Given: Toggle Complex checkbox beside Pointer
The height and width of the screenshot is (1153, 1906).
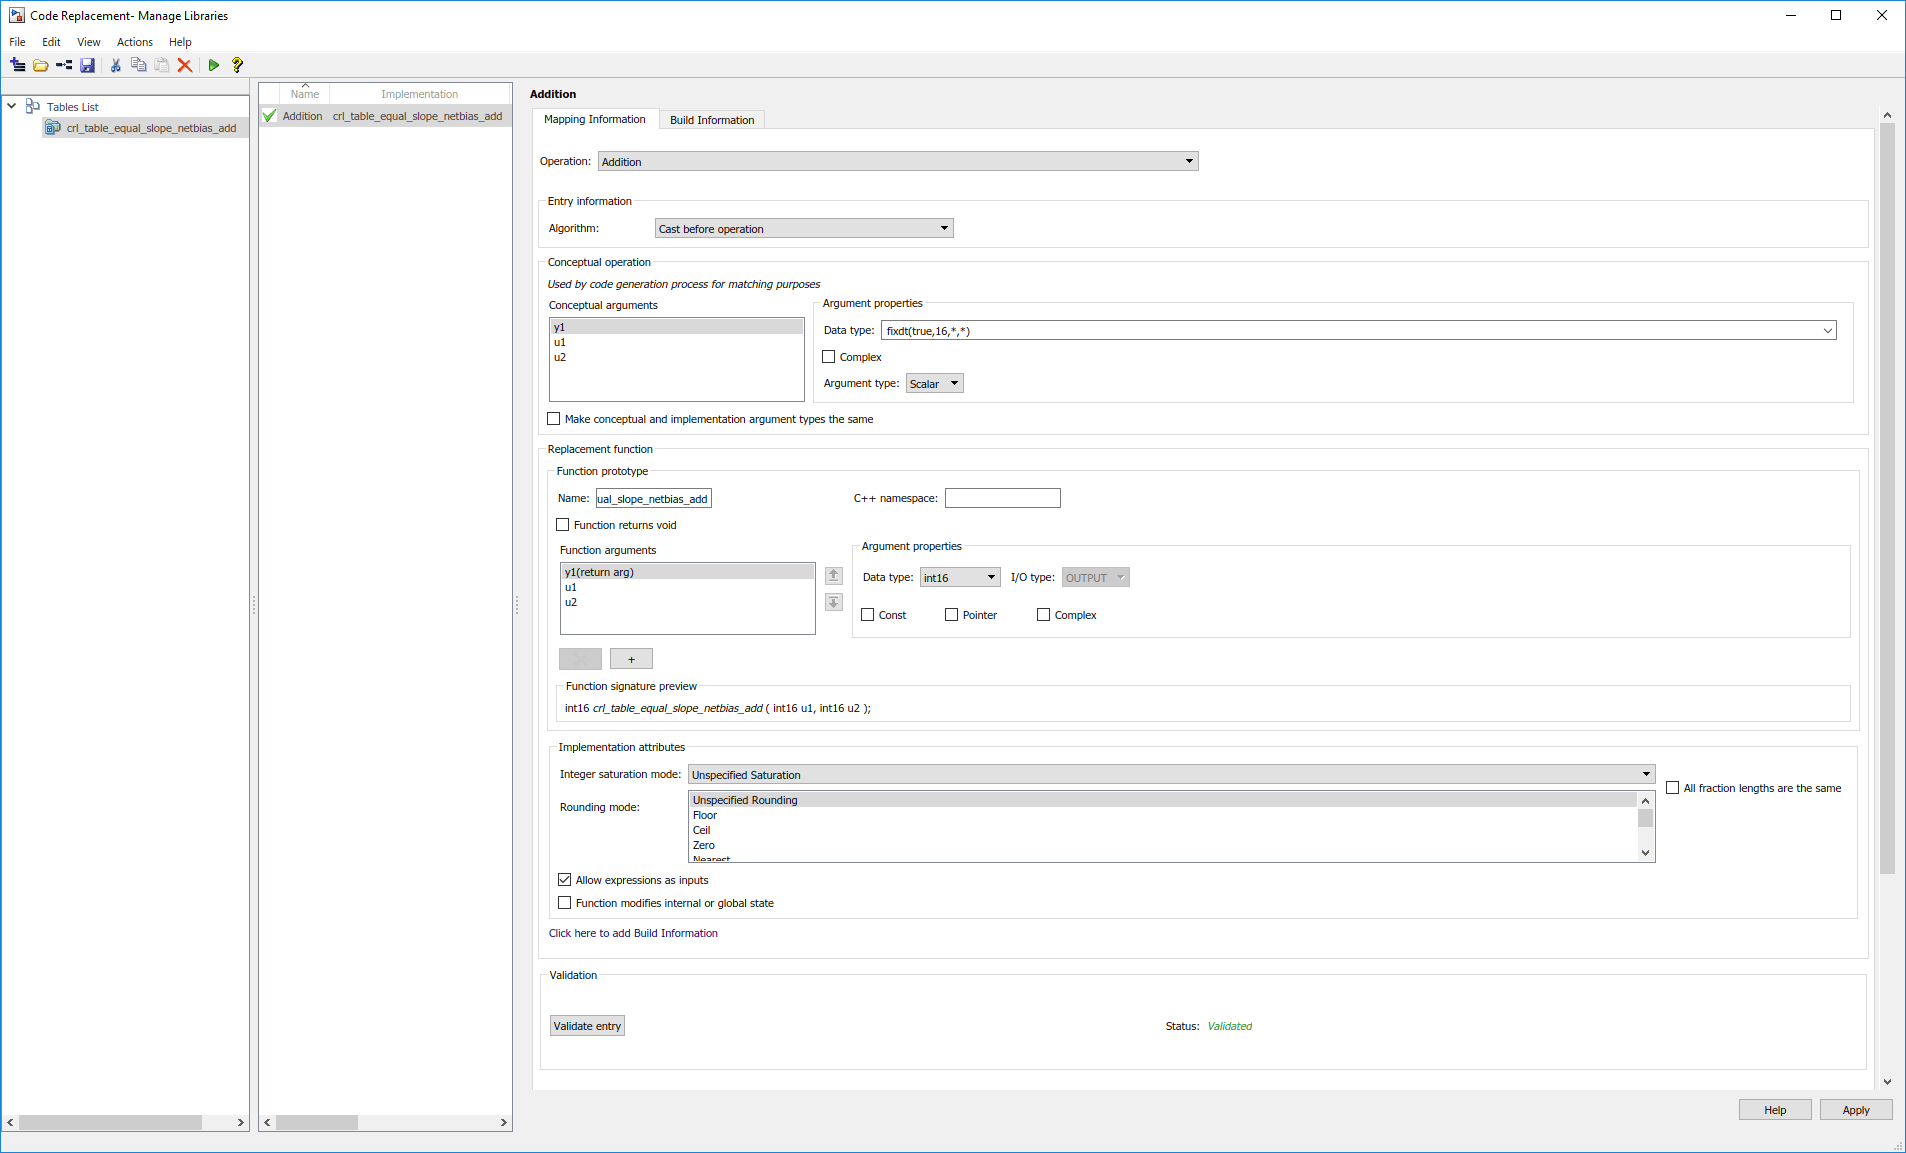Looking at the screenshot, I should pyautogui.click(x=1043, y=615).
